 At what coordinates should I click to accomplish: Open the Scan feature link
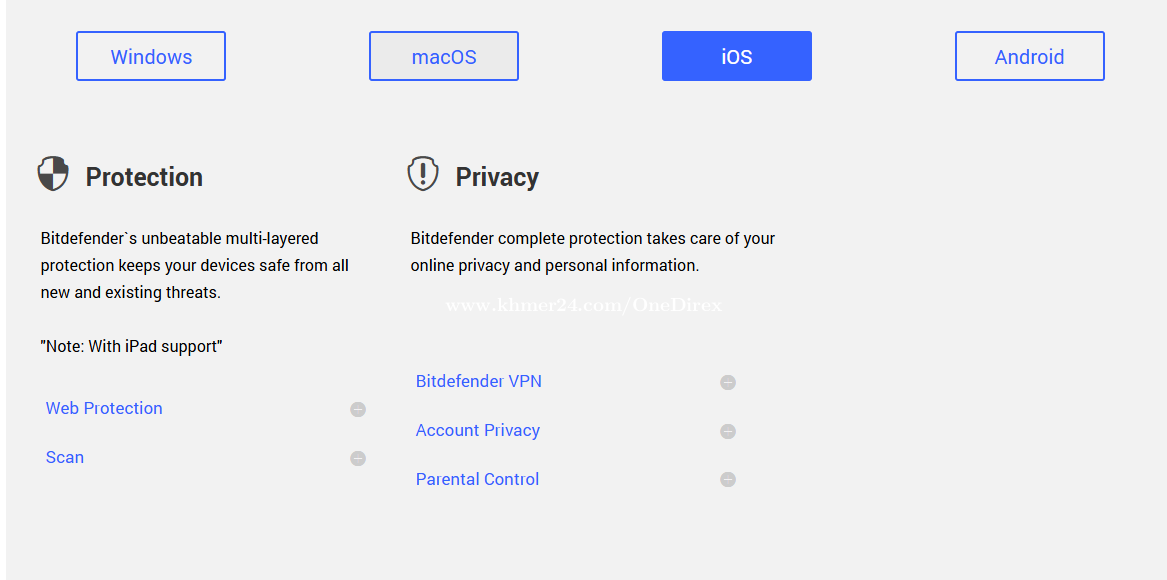click(65, 457)
